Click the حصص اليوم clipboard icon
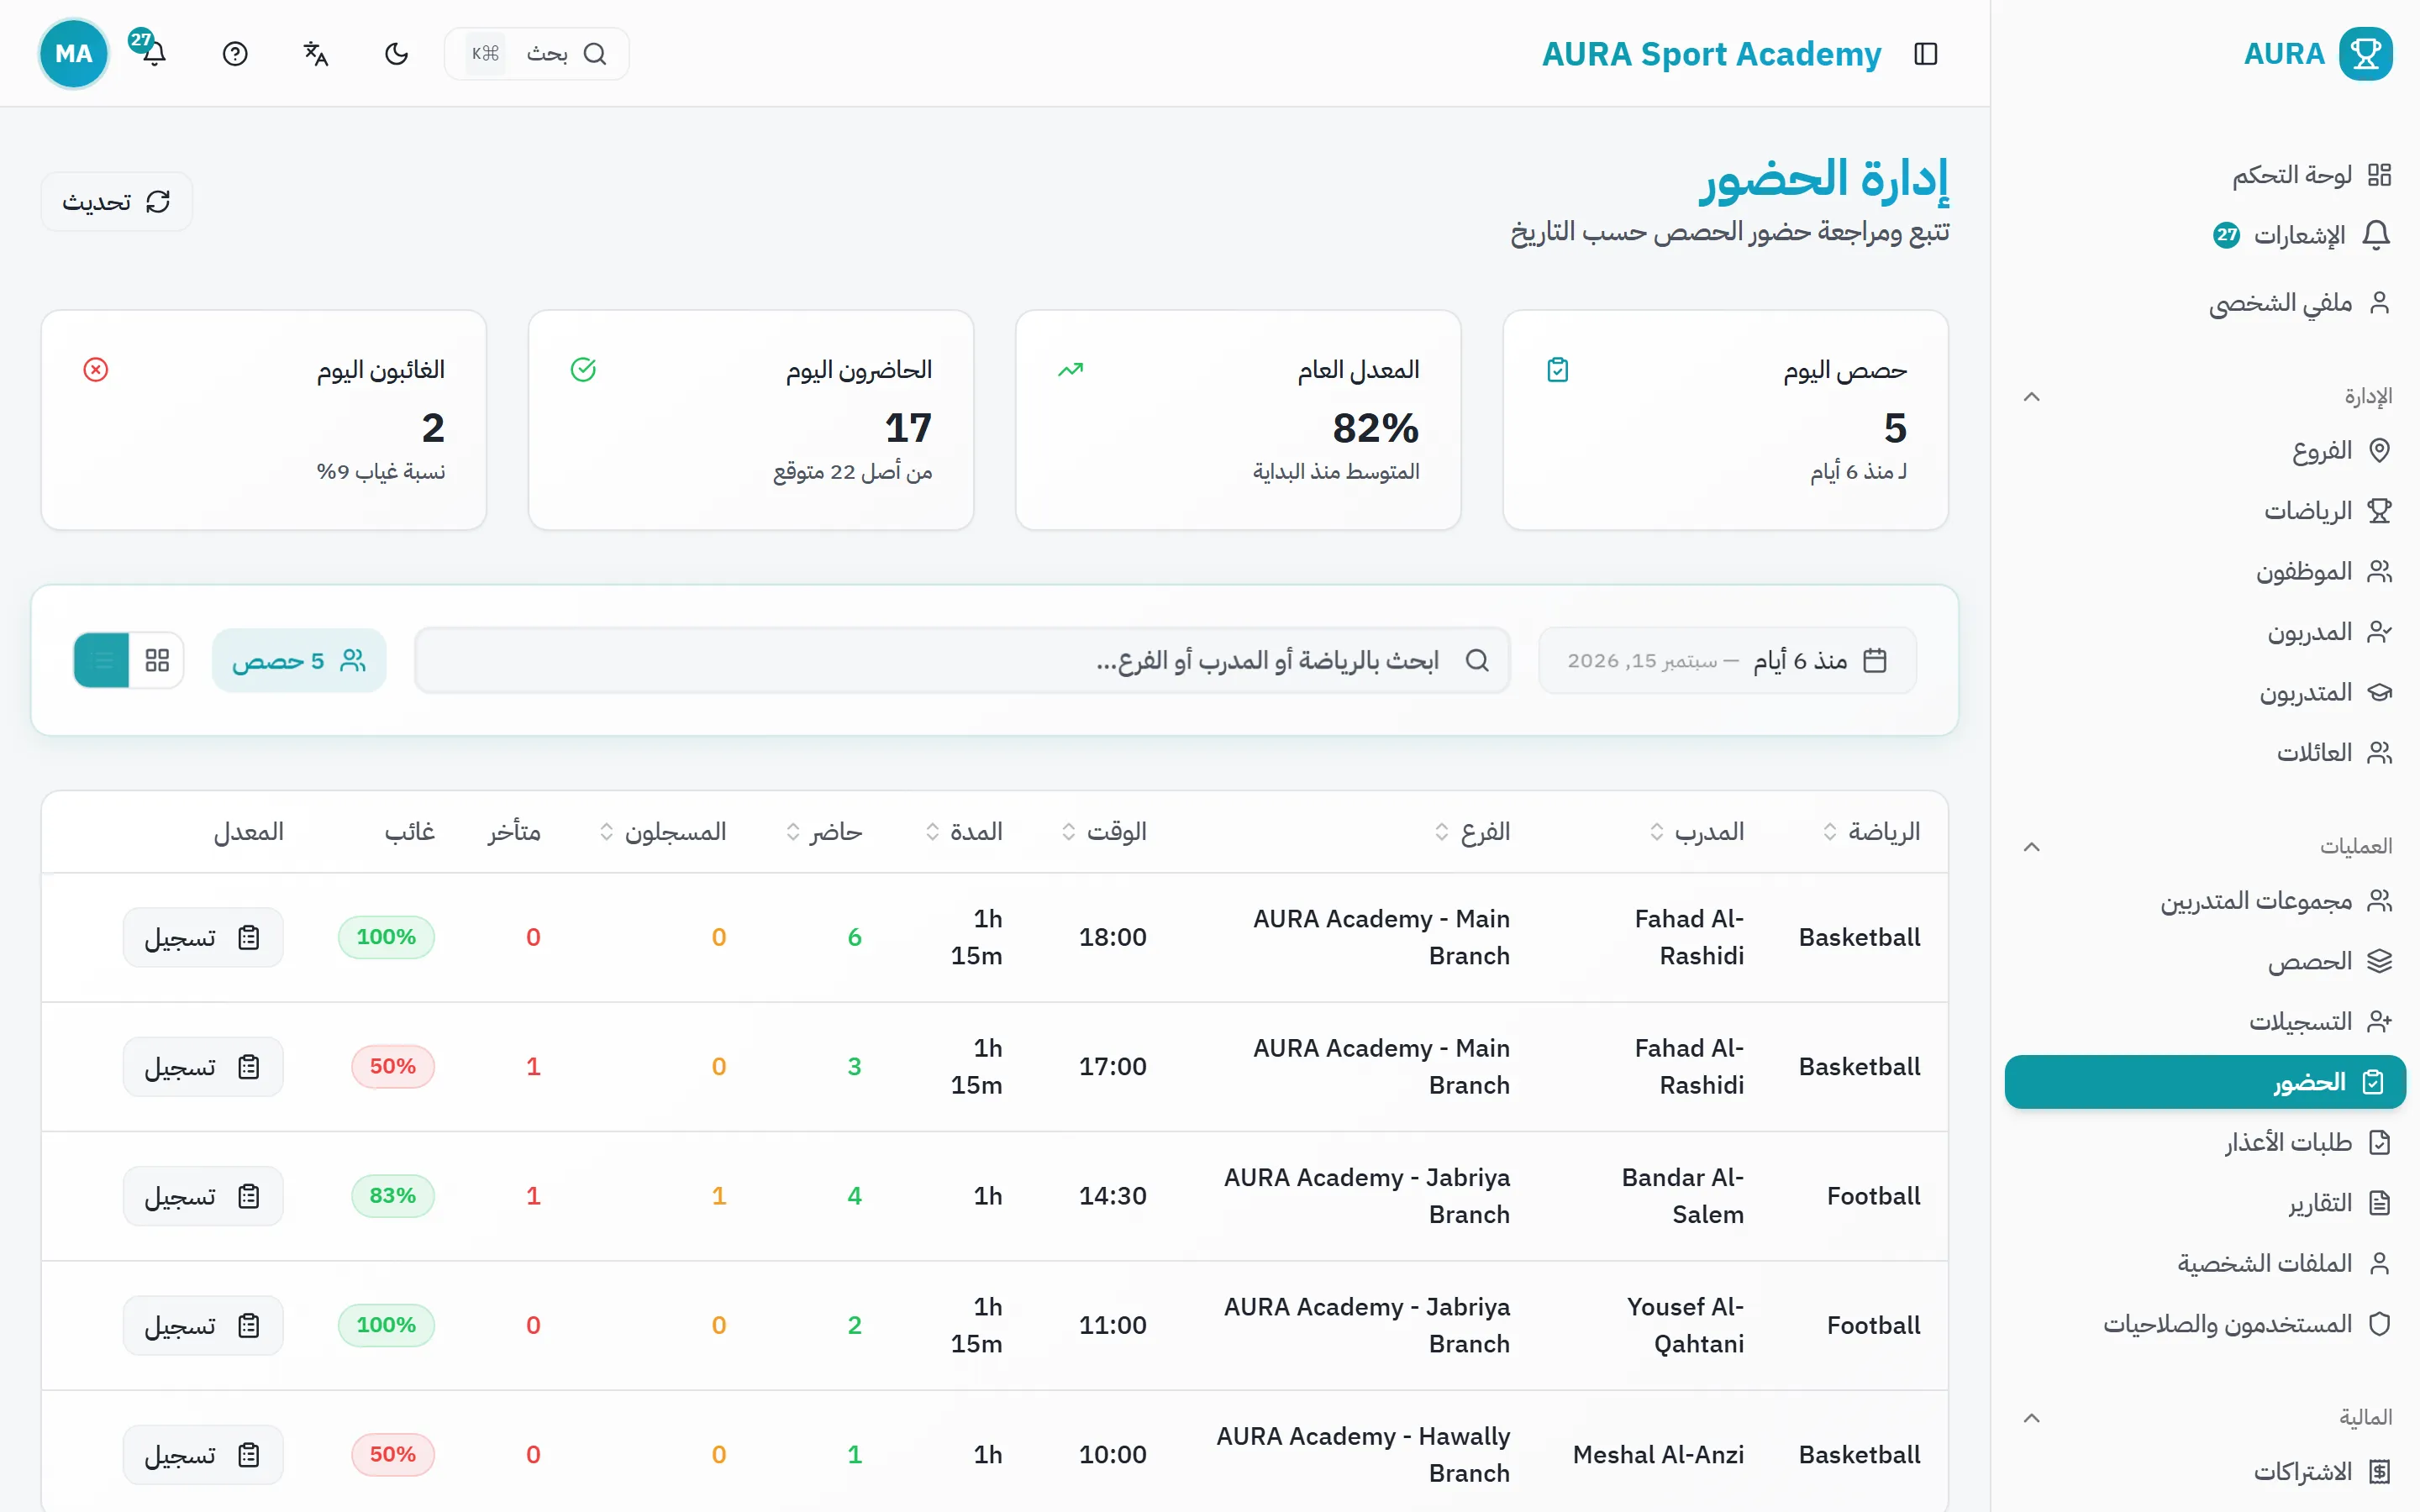Screen dimensions: 2420x1512 tap(1557, 370)
